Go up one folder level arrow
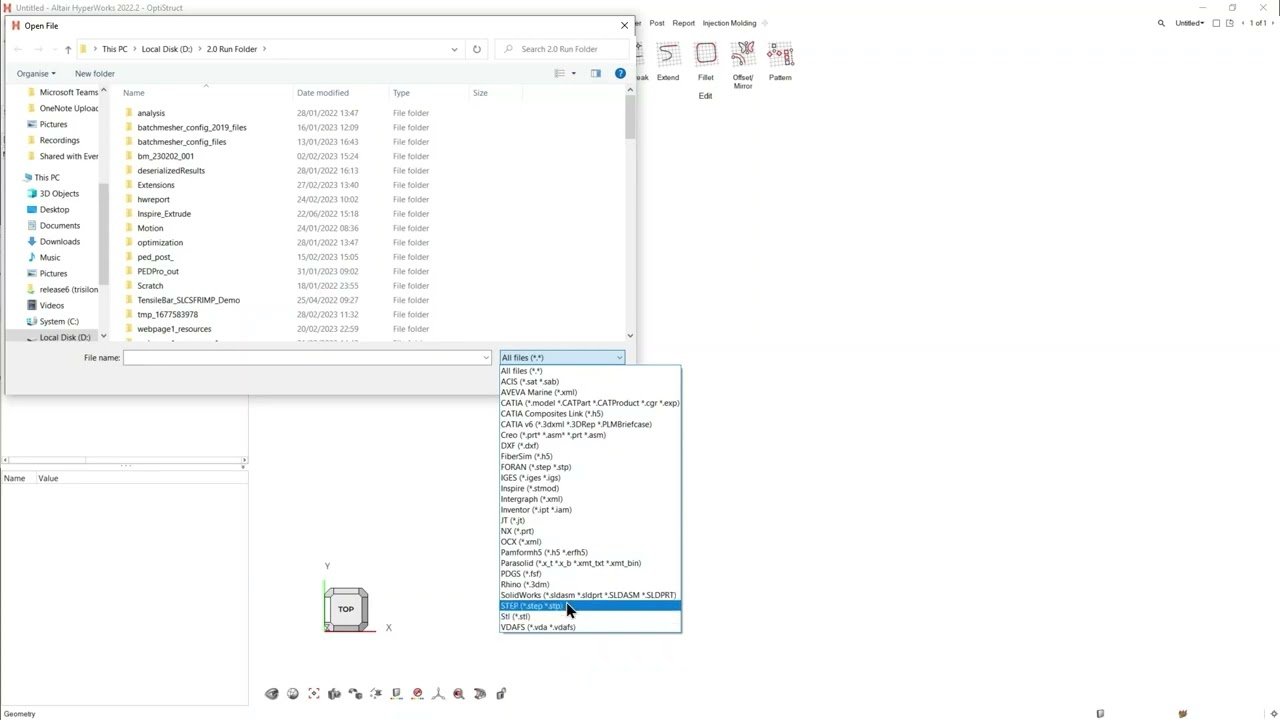Image resolution: width=1280 pixels, height=720 pixels. [x=68, y=49]
